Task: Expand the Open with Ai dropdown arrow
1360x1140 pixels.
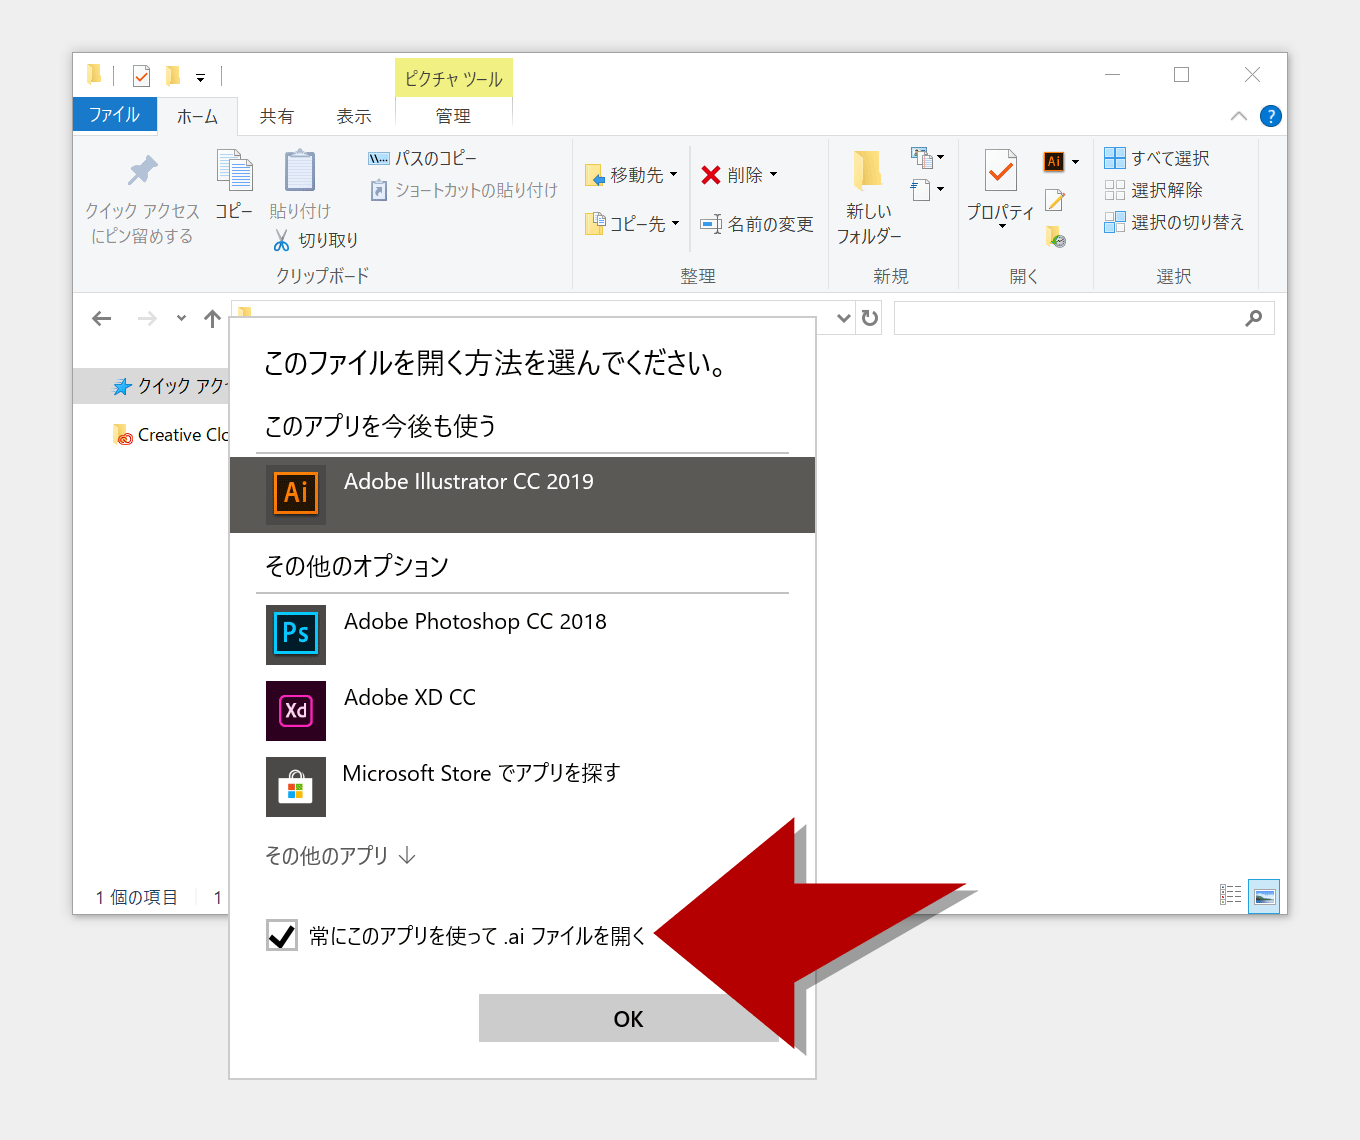Action: pos(1075,162)
